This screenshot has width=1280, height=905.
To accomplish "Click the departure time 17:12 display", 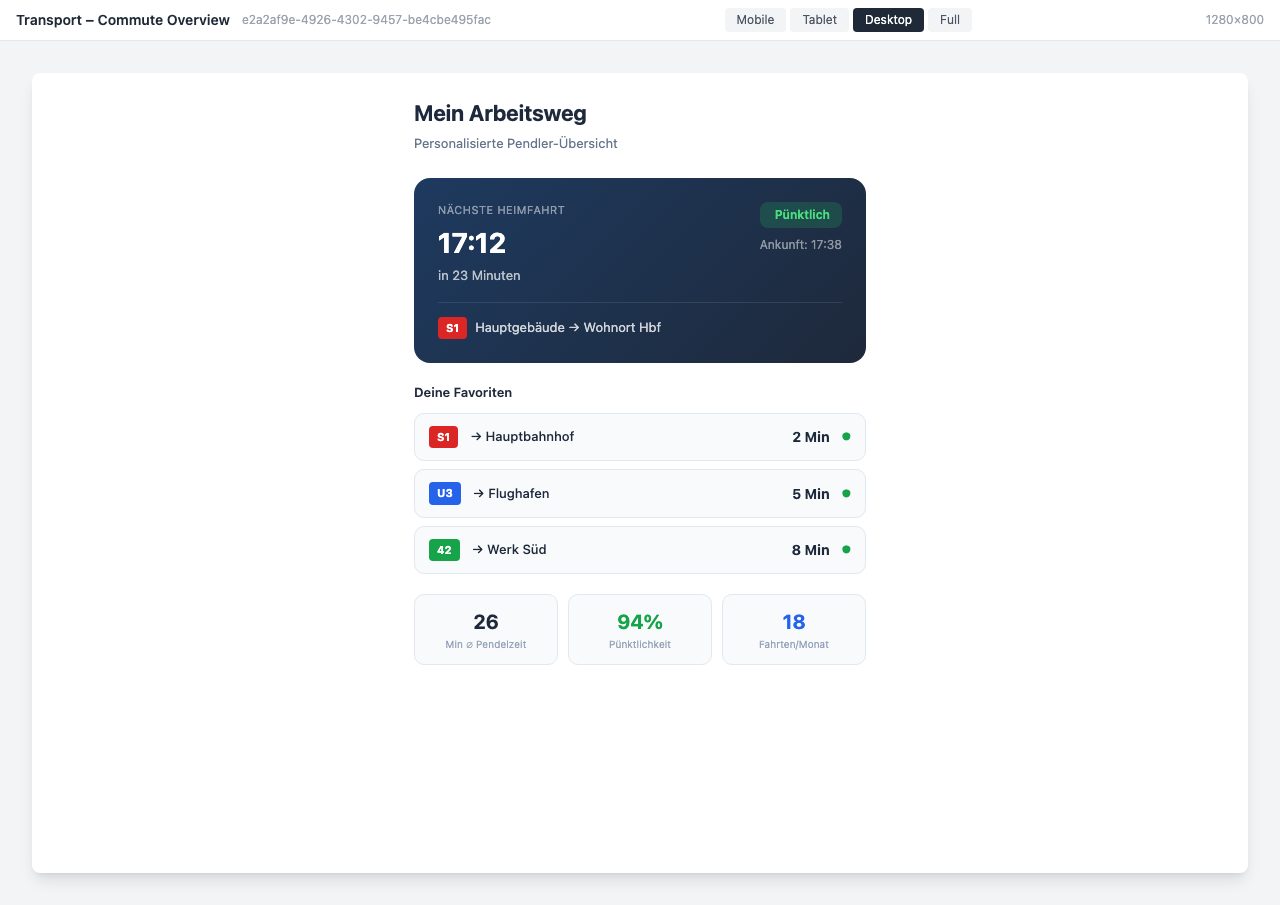I will coord(471,243).
